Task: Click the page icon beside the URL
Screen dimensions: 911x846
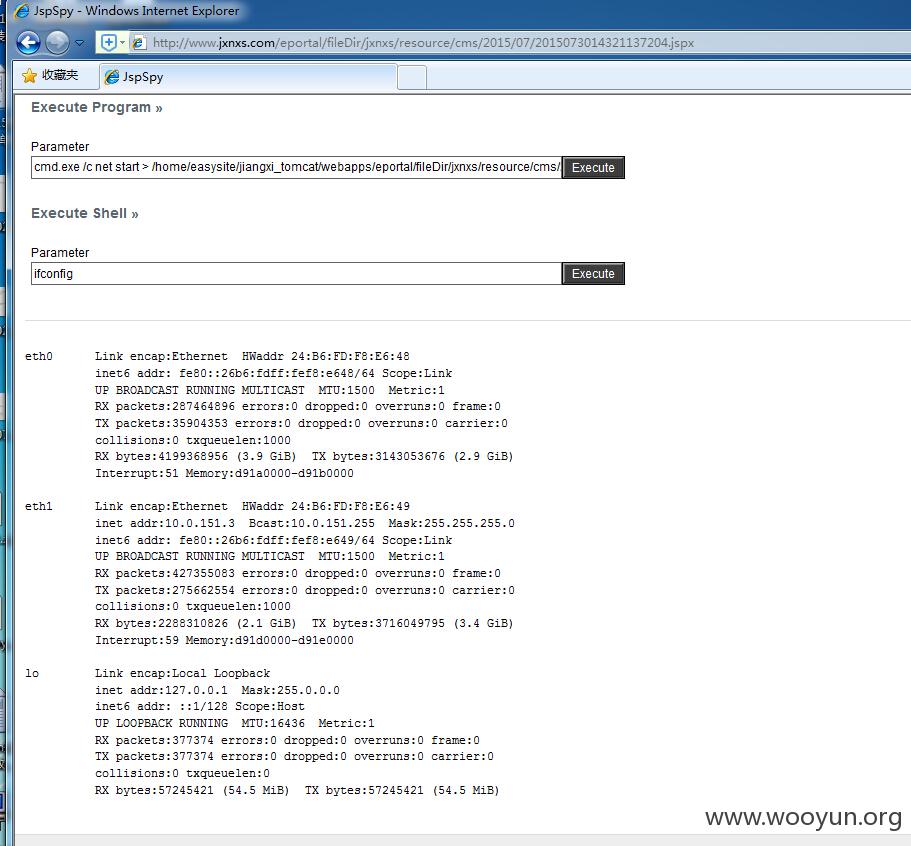Action: [x=139, y=42]
